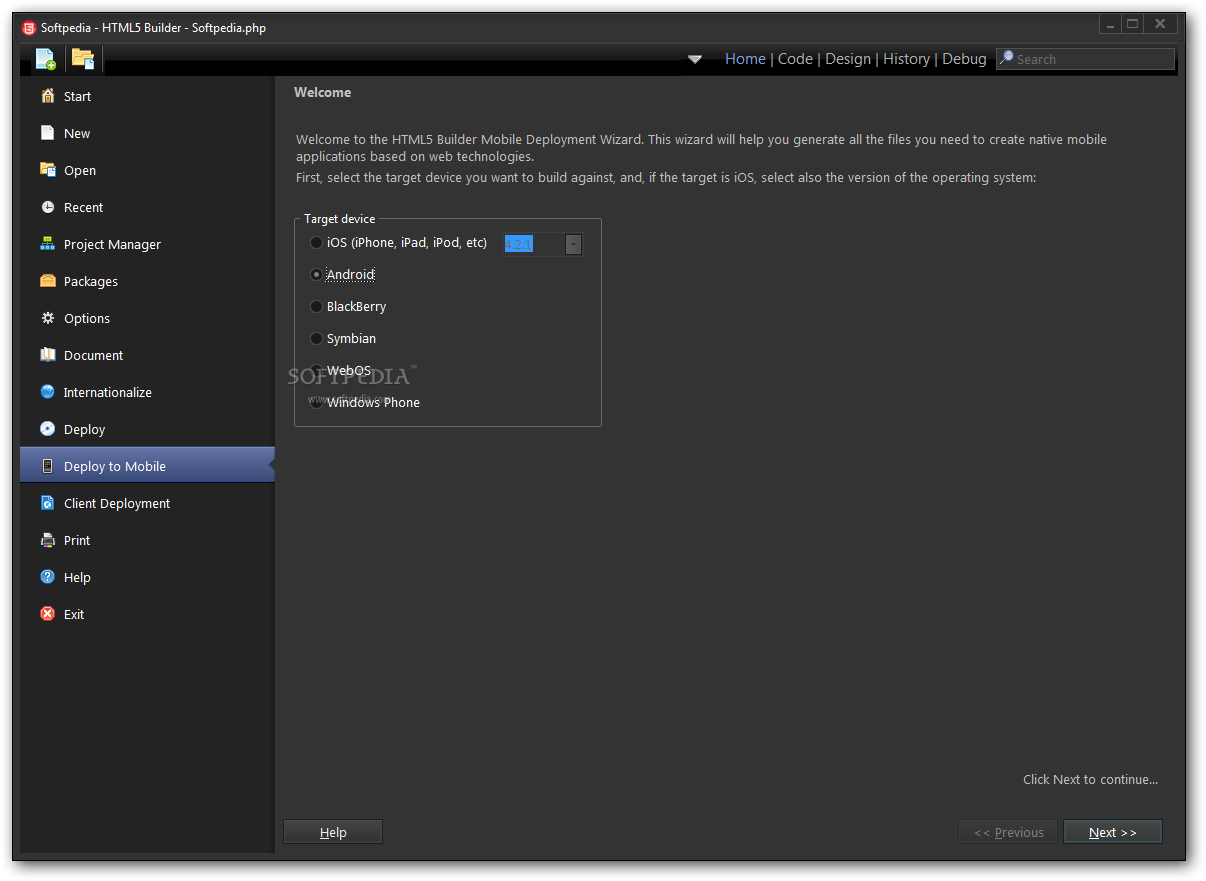Open the Debug view
Image resolution: width=1206 pixels, height=881 pixels.
pos(964,59)
